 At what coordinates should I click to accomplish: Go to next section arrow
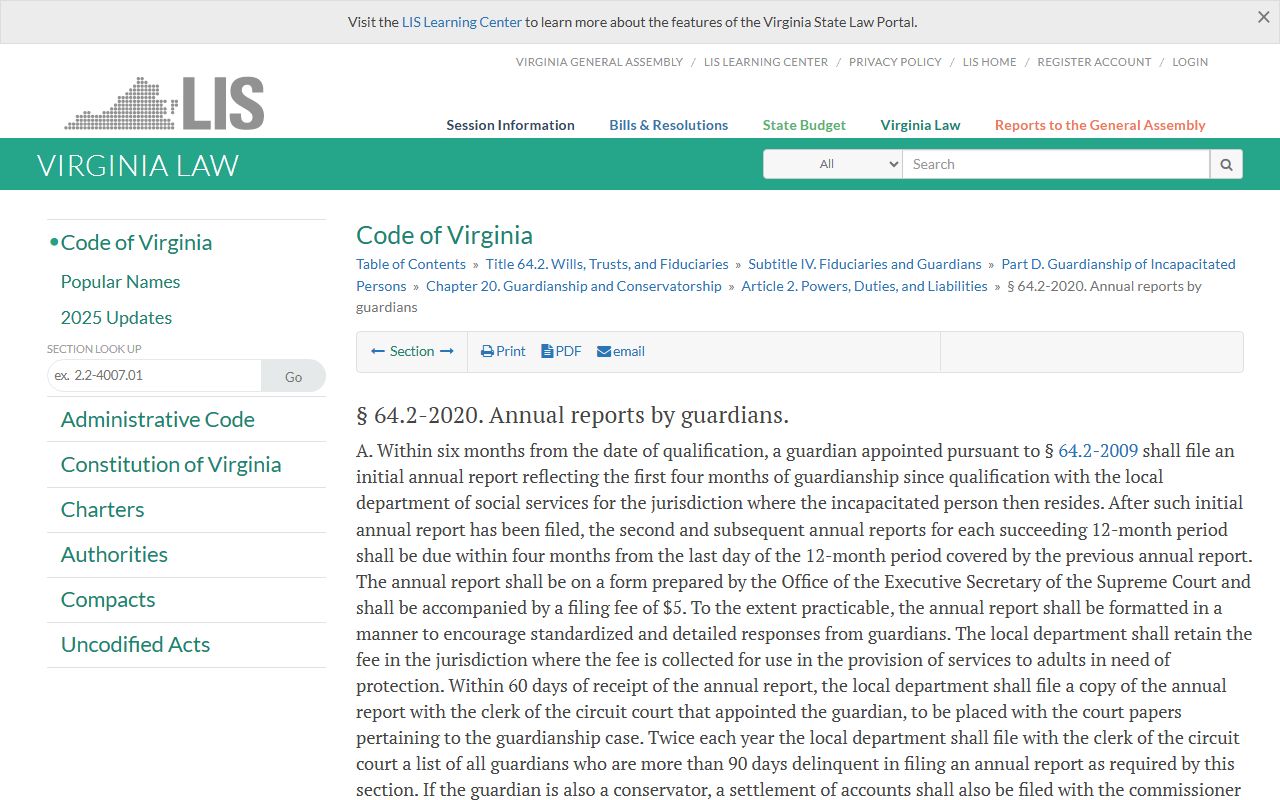coord(447,351)
